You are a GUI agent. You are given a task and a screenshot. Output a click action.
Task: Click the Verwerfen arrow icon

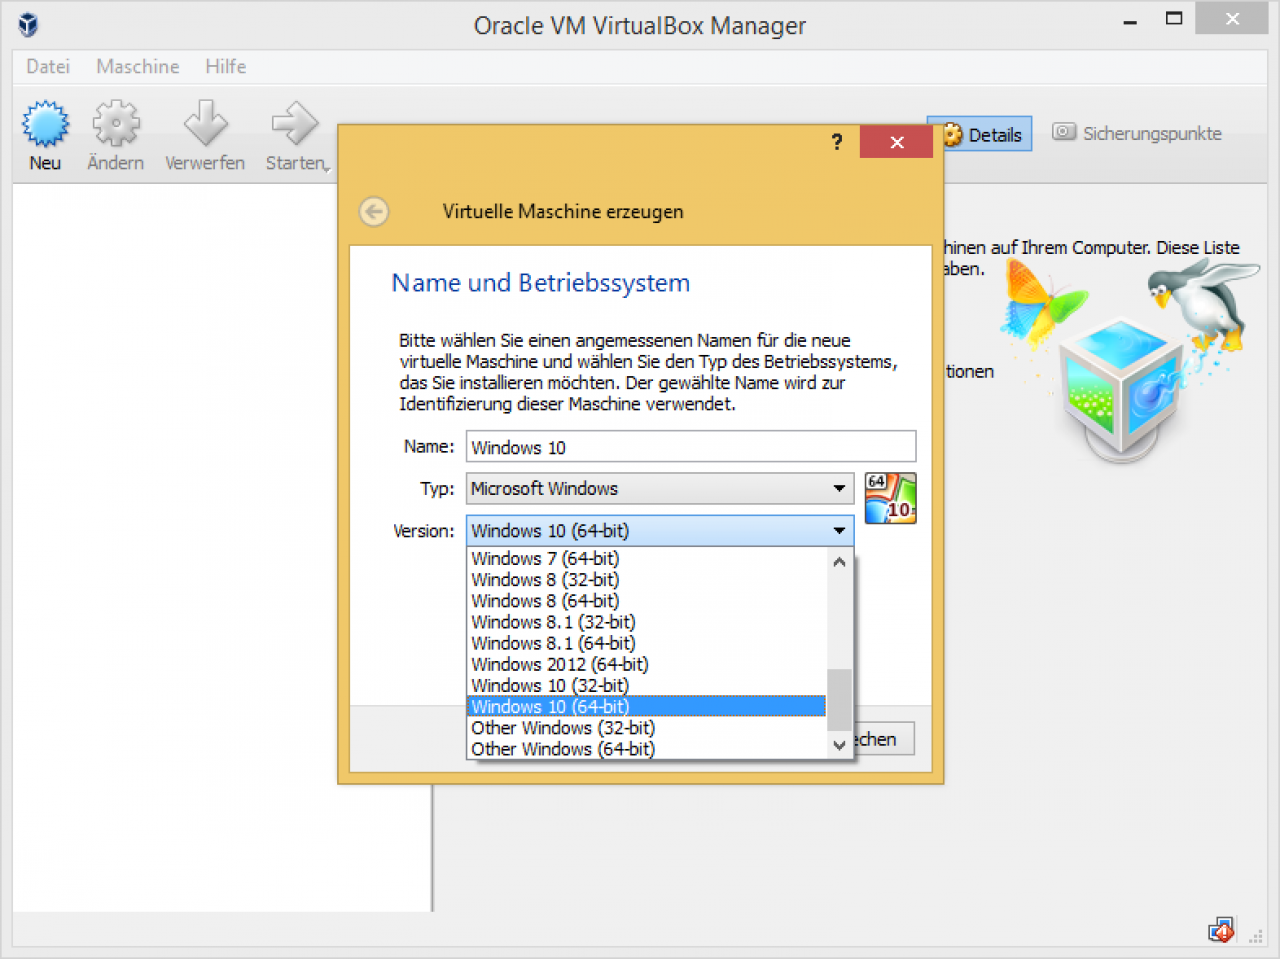click(x=205, y=124)
